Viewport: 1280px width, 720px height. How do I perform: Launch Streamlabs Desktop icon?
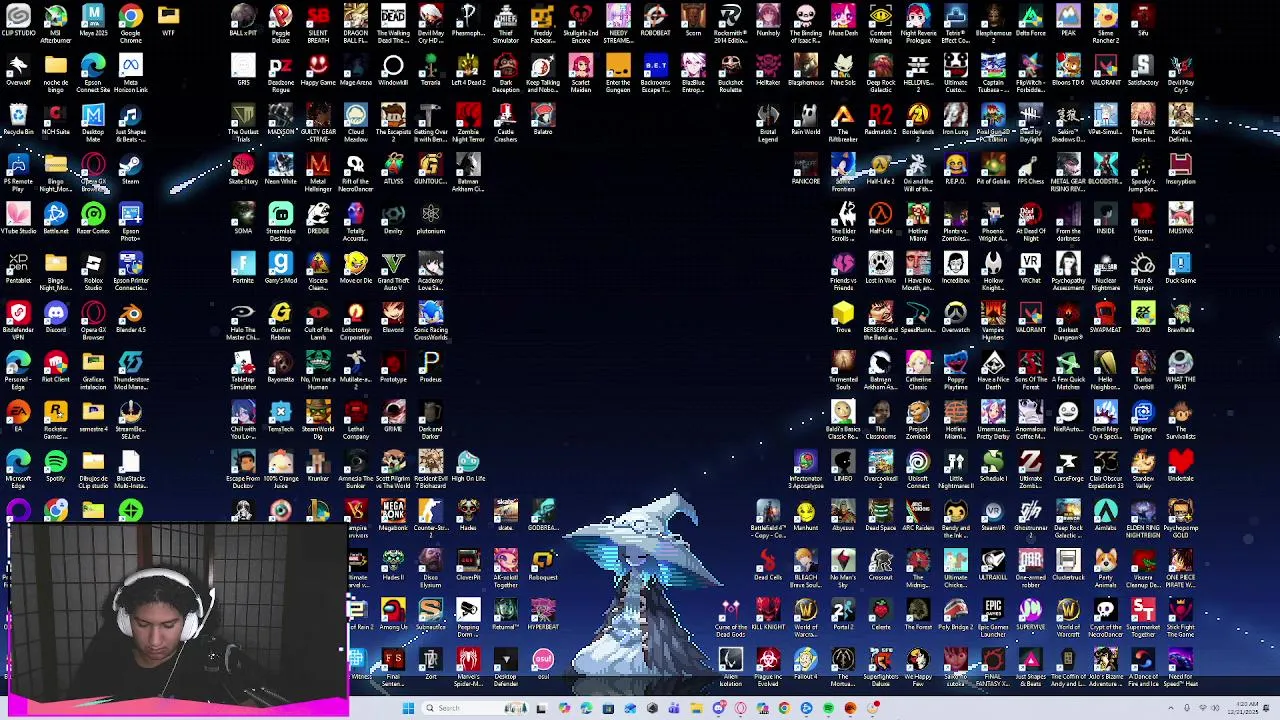click(281, 222)
